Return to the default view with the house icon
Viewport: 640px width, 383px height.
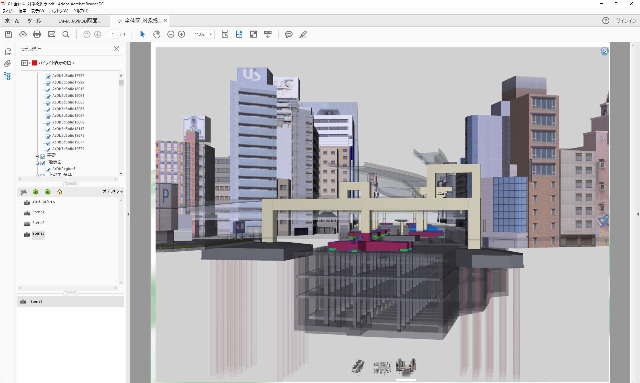pos(60,192)
